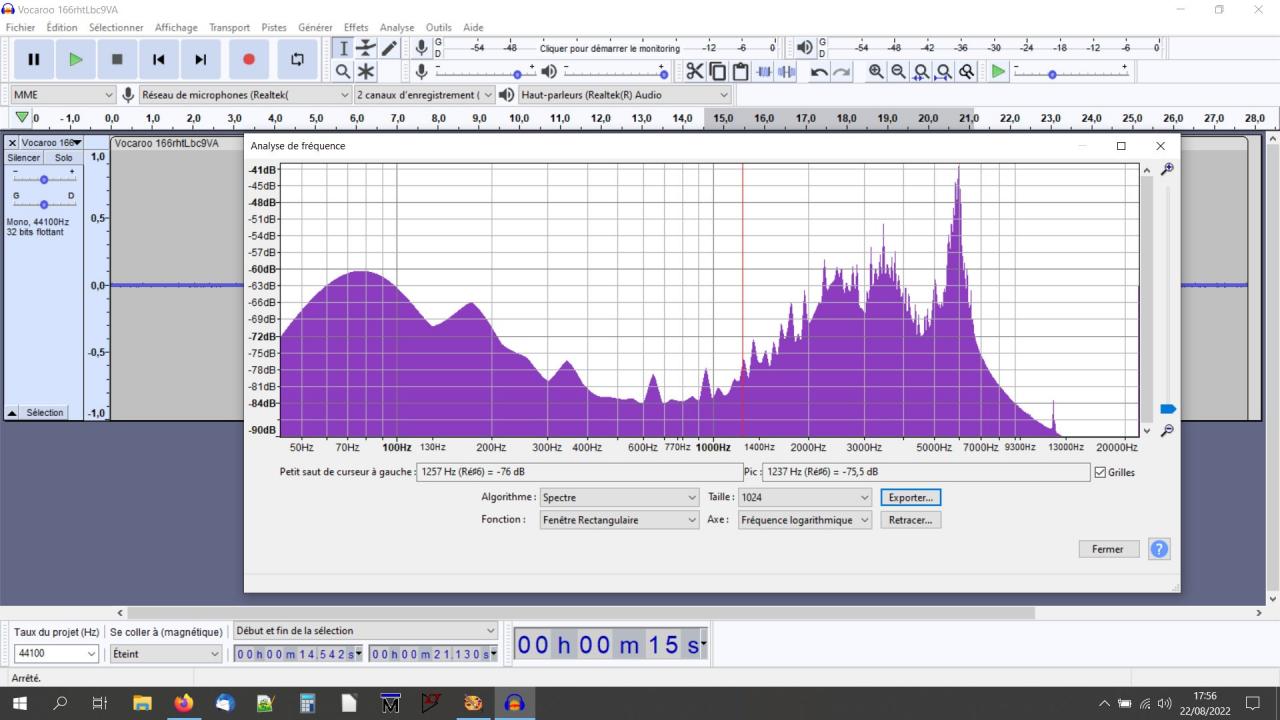1280x720 pixels.
Task: Select the Envelope tool
Action: 366,48
